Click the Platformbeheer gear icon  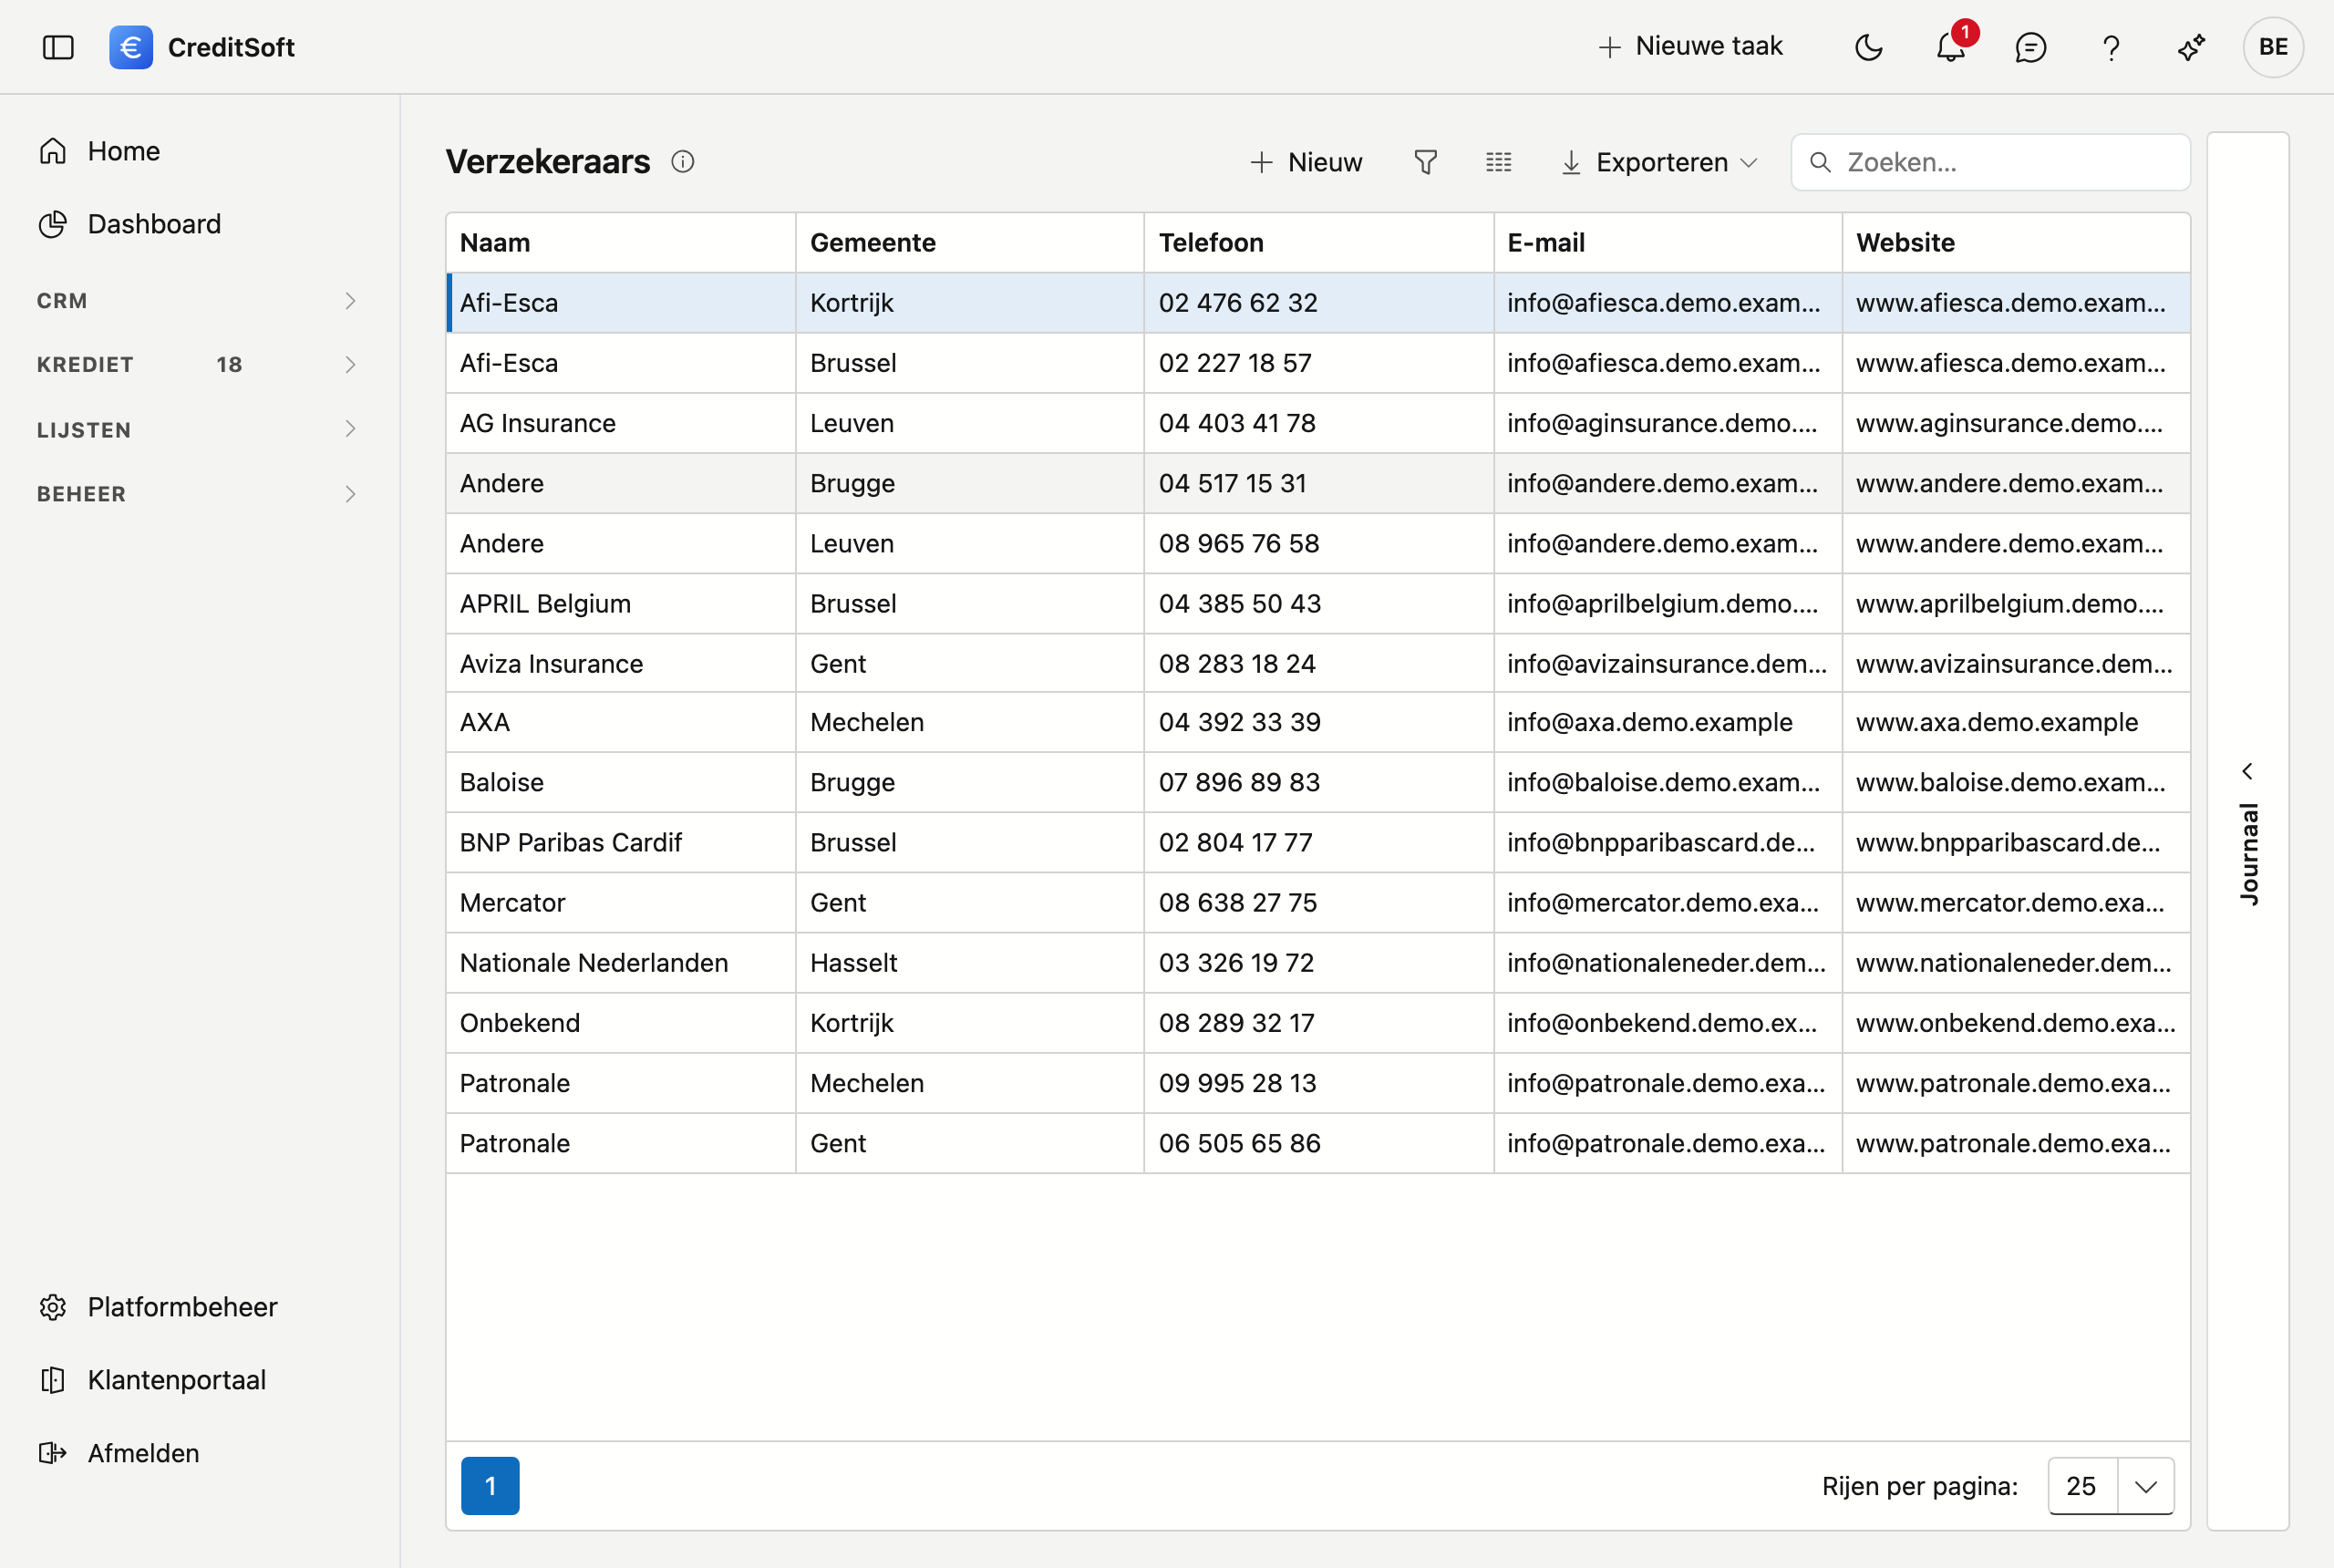pos(53,1306)
